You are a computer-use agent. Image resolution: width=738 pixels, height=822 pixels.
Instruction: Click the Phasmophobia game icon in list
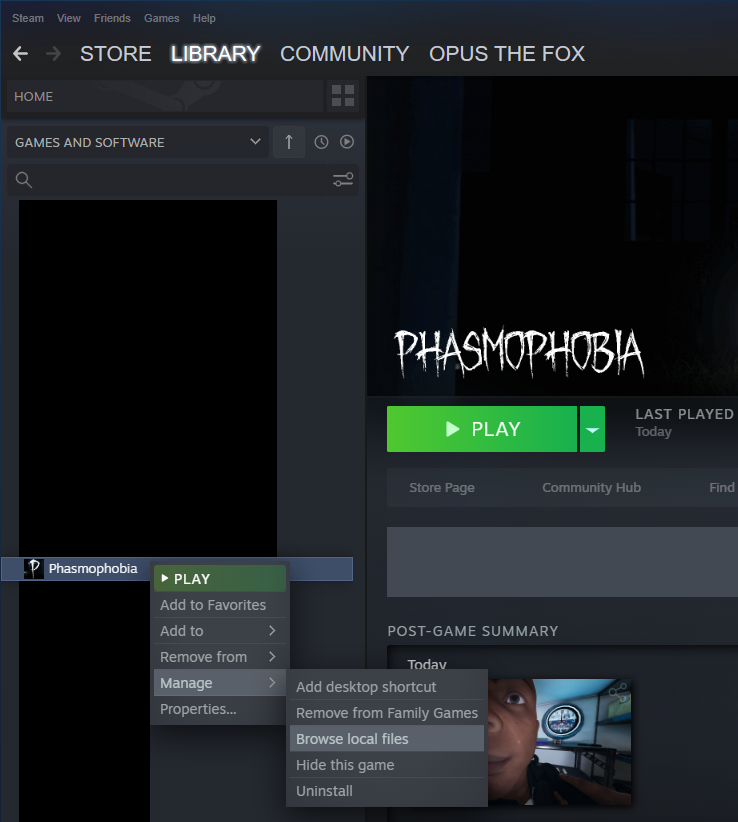pyautogui.click(x=34, y=569)
